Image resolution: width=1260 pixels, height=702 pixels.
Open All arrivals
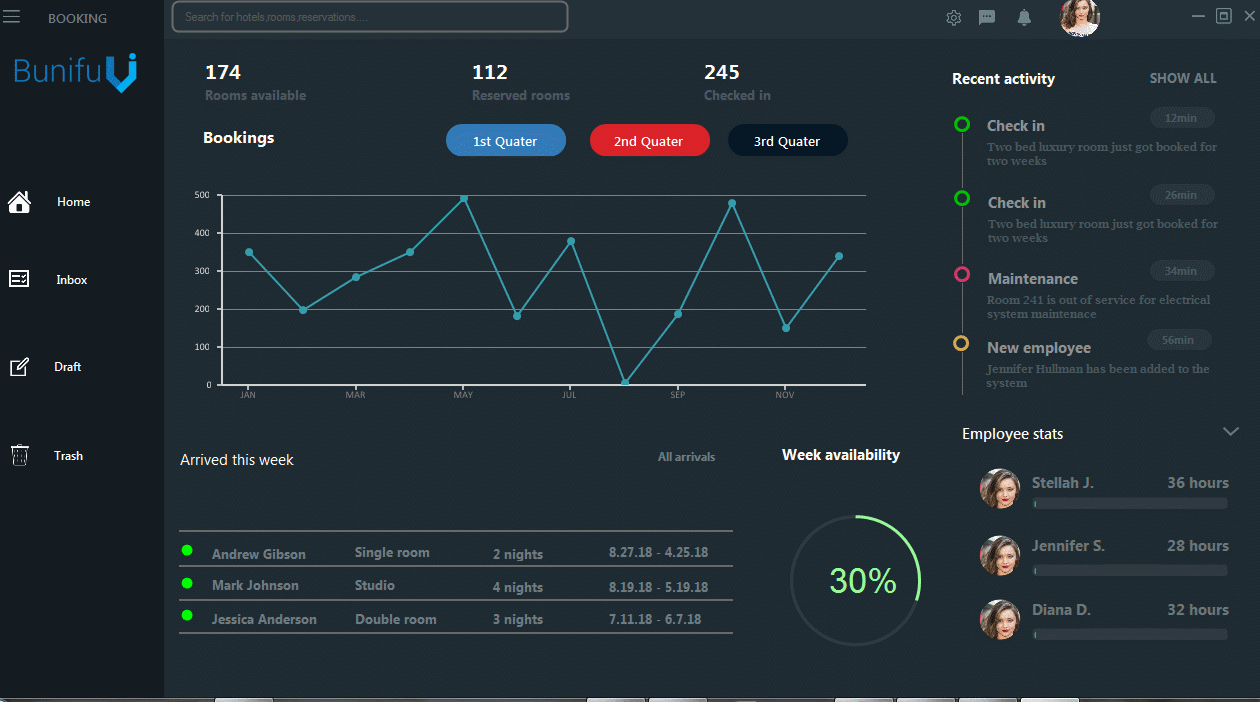tap(687, 456)
